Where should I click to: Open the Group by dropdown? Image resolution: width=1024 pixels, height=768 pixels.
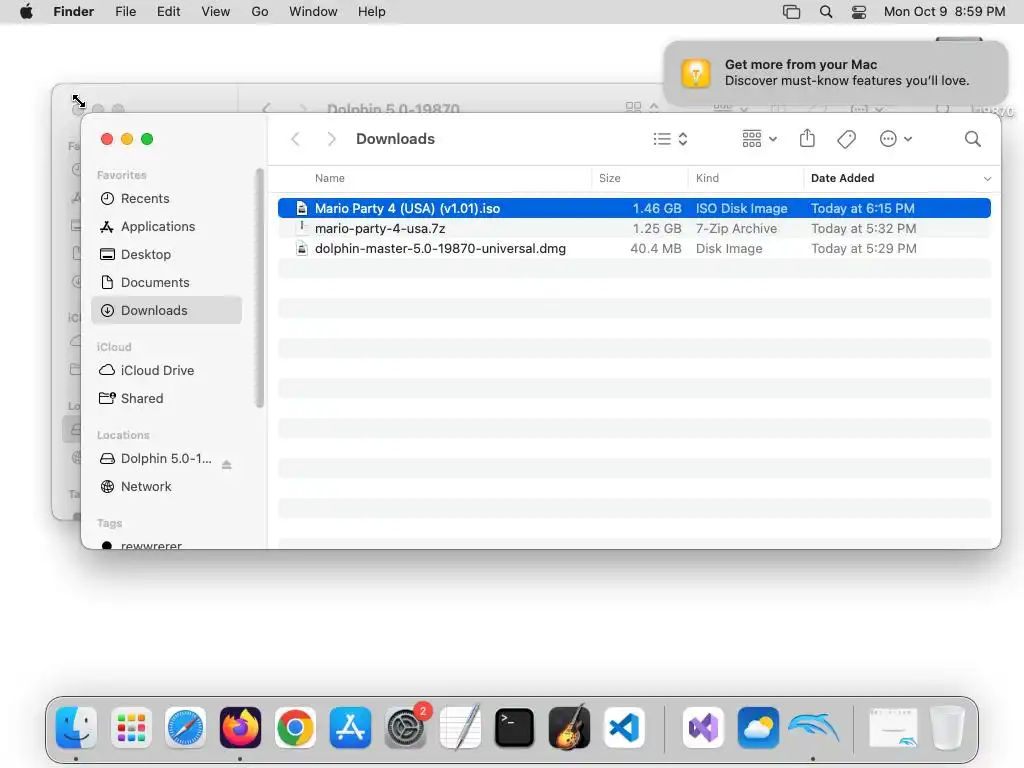pyautogui.click(x=760, y=138)
